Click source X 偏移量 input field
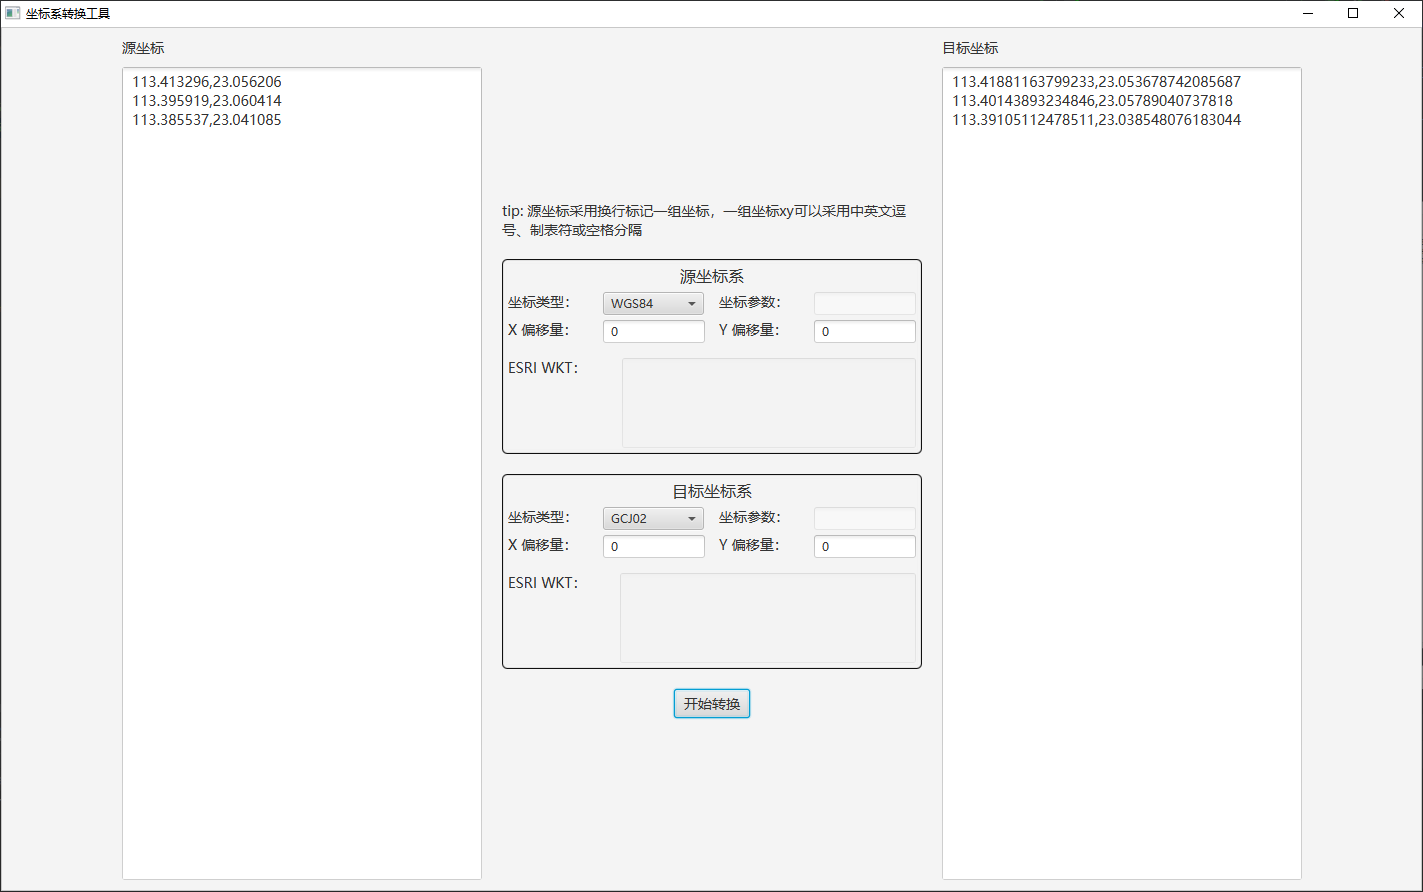 coord(654,331)
